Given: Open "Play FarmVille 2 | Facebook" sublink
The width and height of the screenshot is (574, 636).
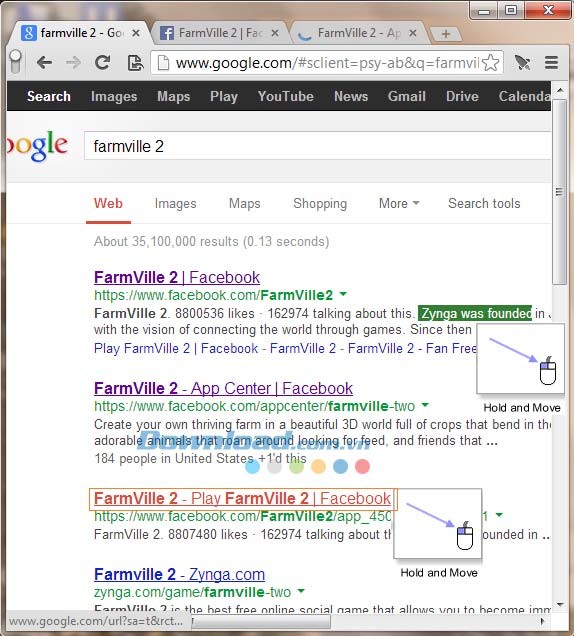Looking at the screenshot, I should click(x=176, y=348).
